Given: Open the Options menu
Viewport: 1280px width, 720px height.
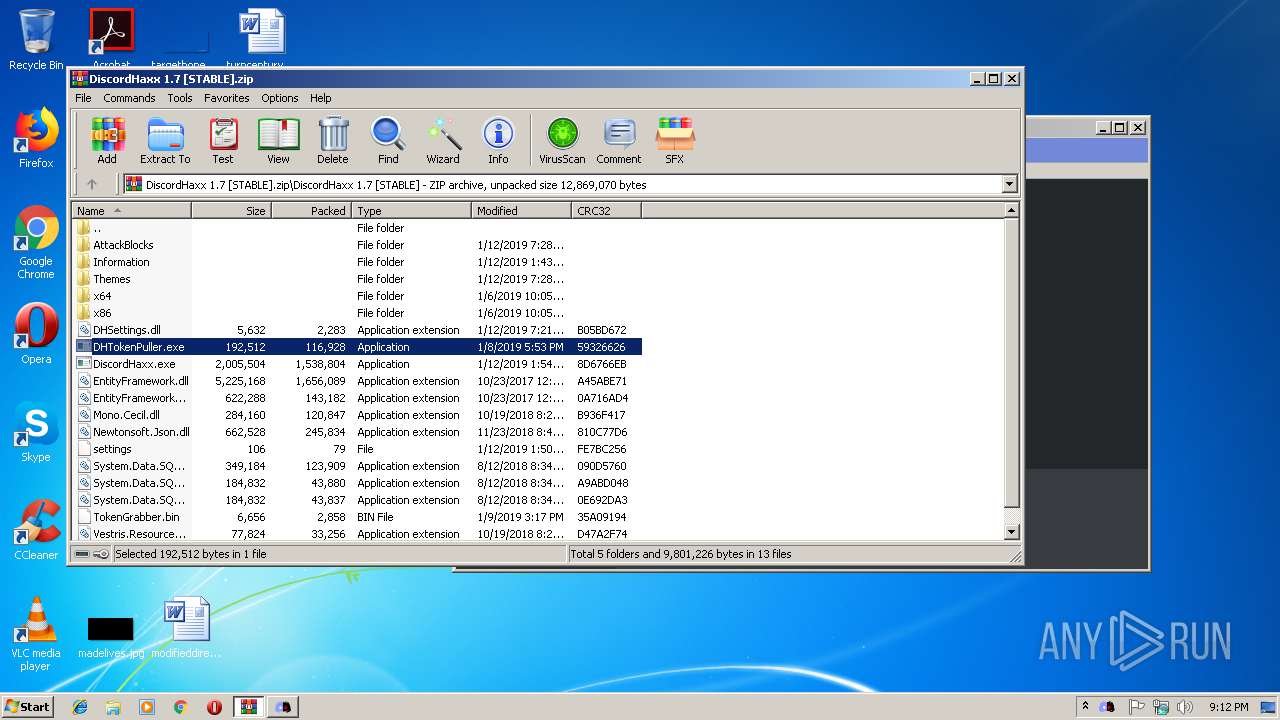Looking at the screenshot, I should 280,98.
